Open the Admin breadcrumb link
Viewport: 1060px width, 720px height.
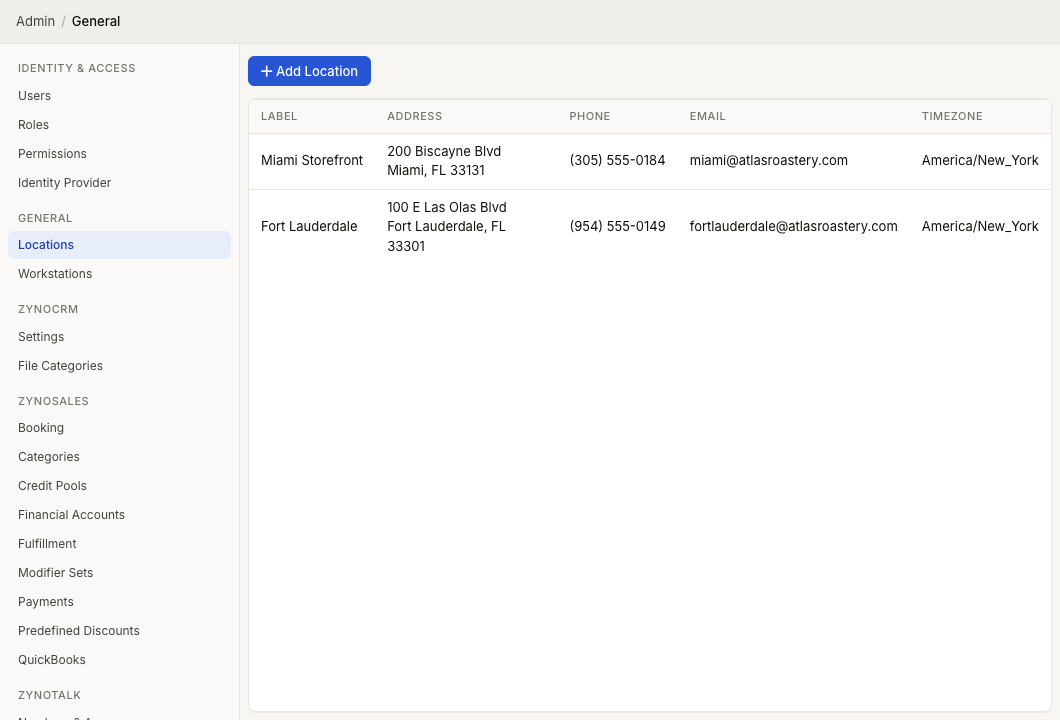(35, 21)
